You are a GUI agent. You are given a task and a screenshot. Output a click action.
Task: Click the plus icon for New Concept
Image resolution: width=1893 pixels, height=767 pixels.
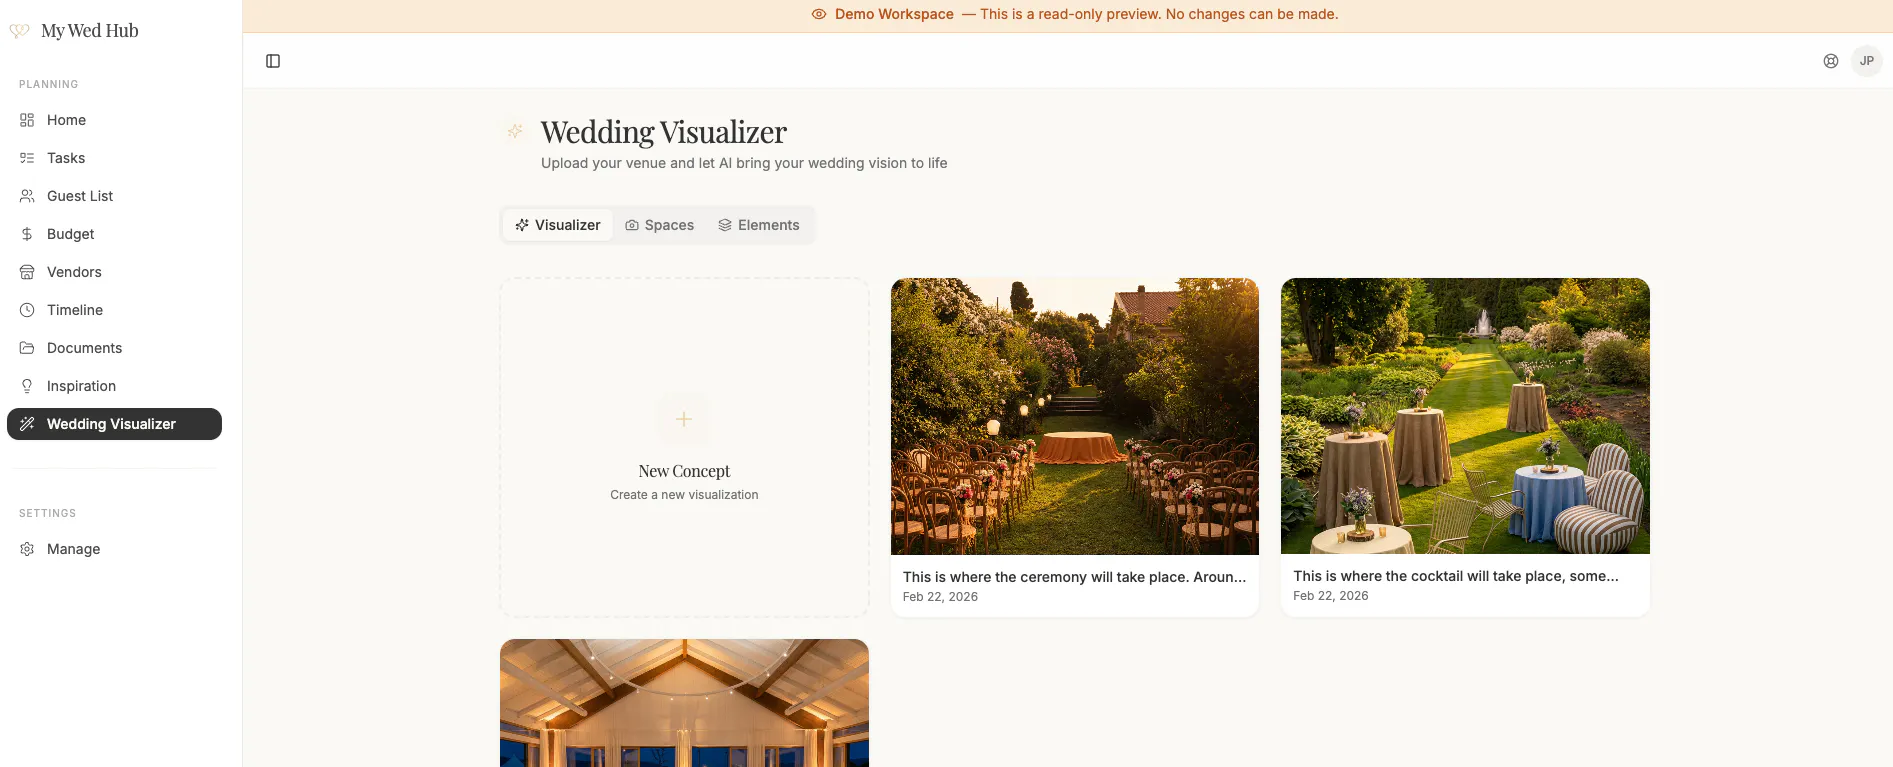coord(684,419)
